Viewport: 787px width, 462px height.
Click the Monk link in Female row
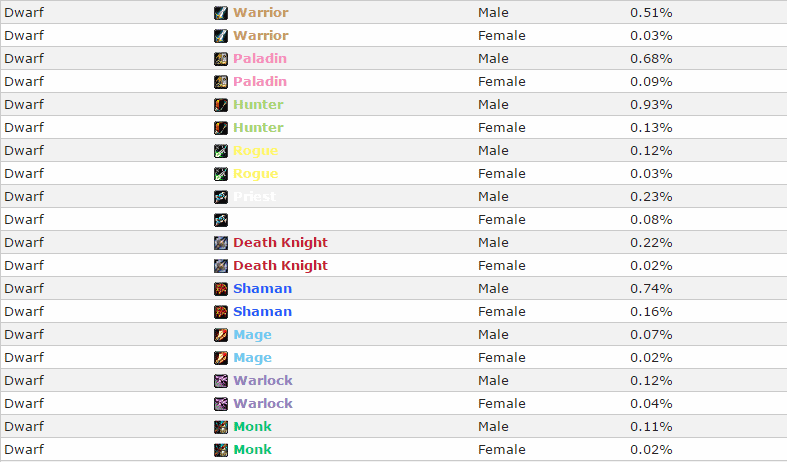click(252, 449)
